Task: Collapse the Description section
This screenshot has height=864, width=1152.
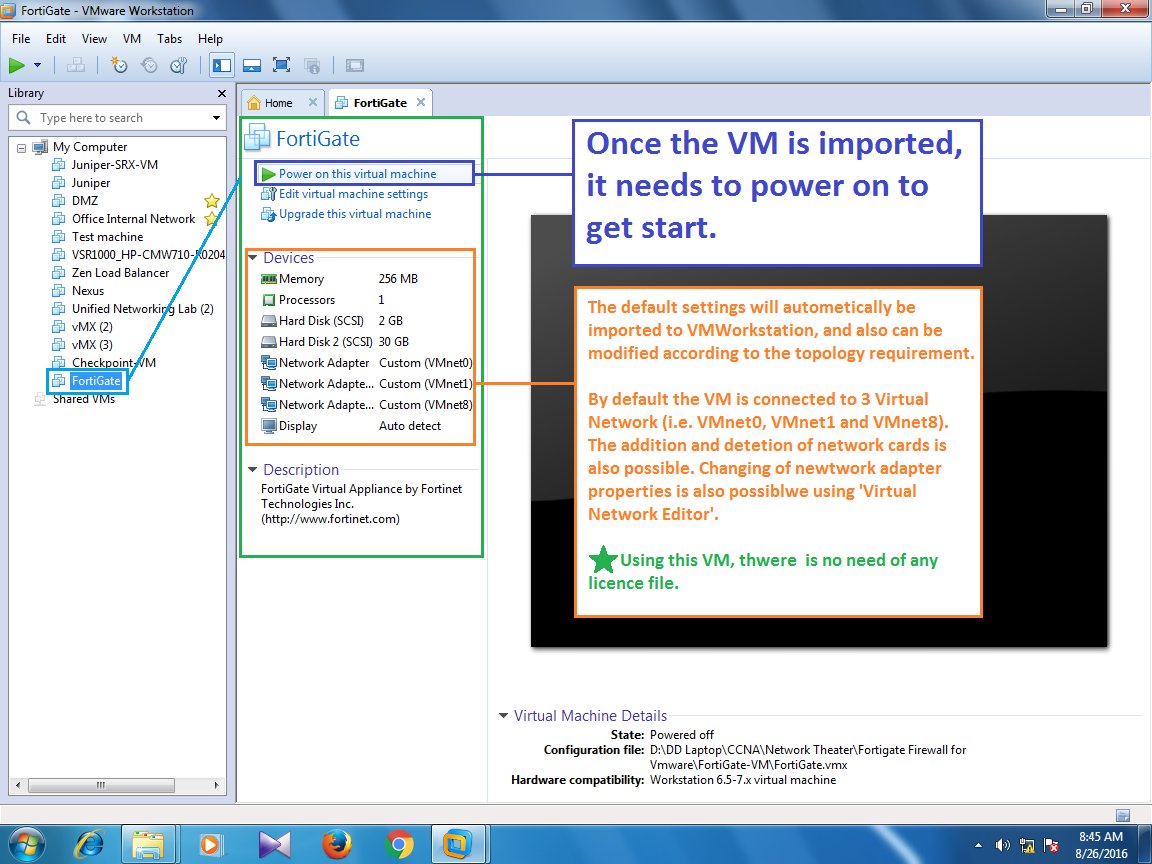Action: pyautogui.click(x=253, y=469)
